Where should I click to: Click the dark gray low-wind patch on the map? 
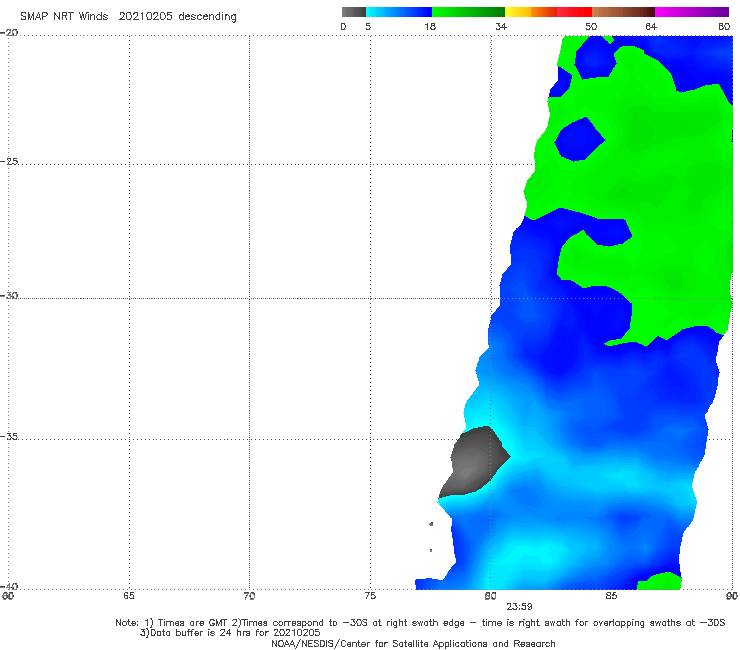point(473,462)
